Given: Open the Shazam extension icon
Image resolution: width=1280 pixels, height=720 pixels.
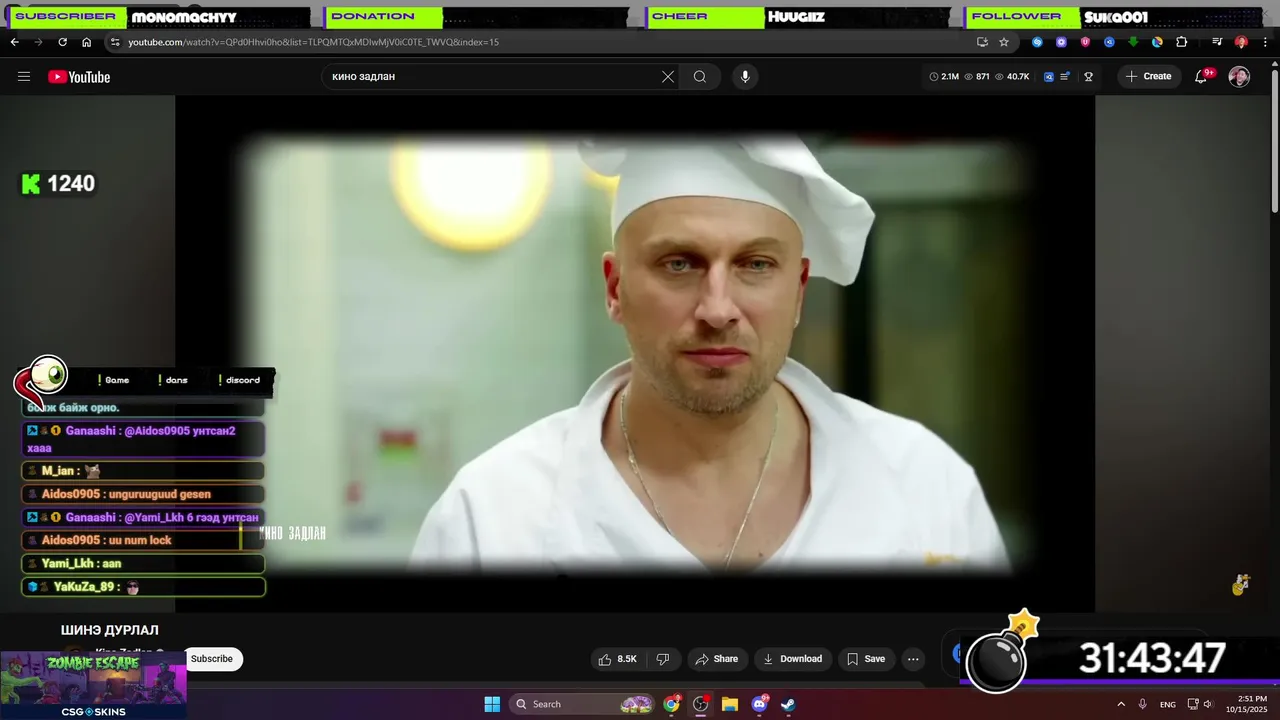Looking at the screenshot, I should (1037, 42).
